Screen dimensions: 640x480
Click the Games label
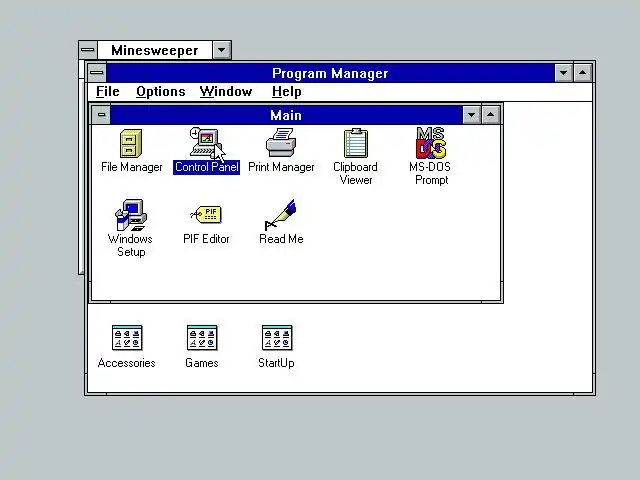pyautogui.click(x=202, y=363)
